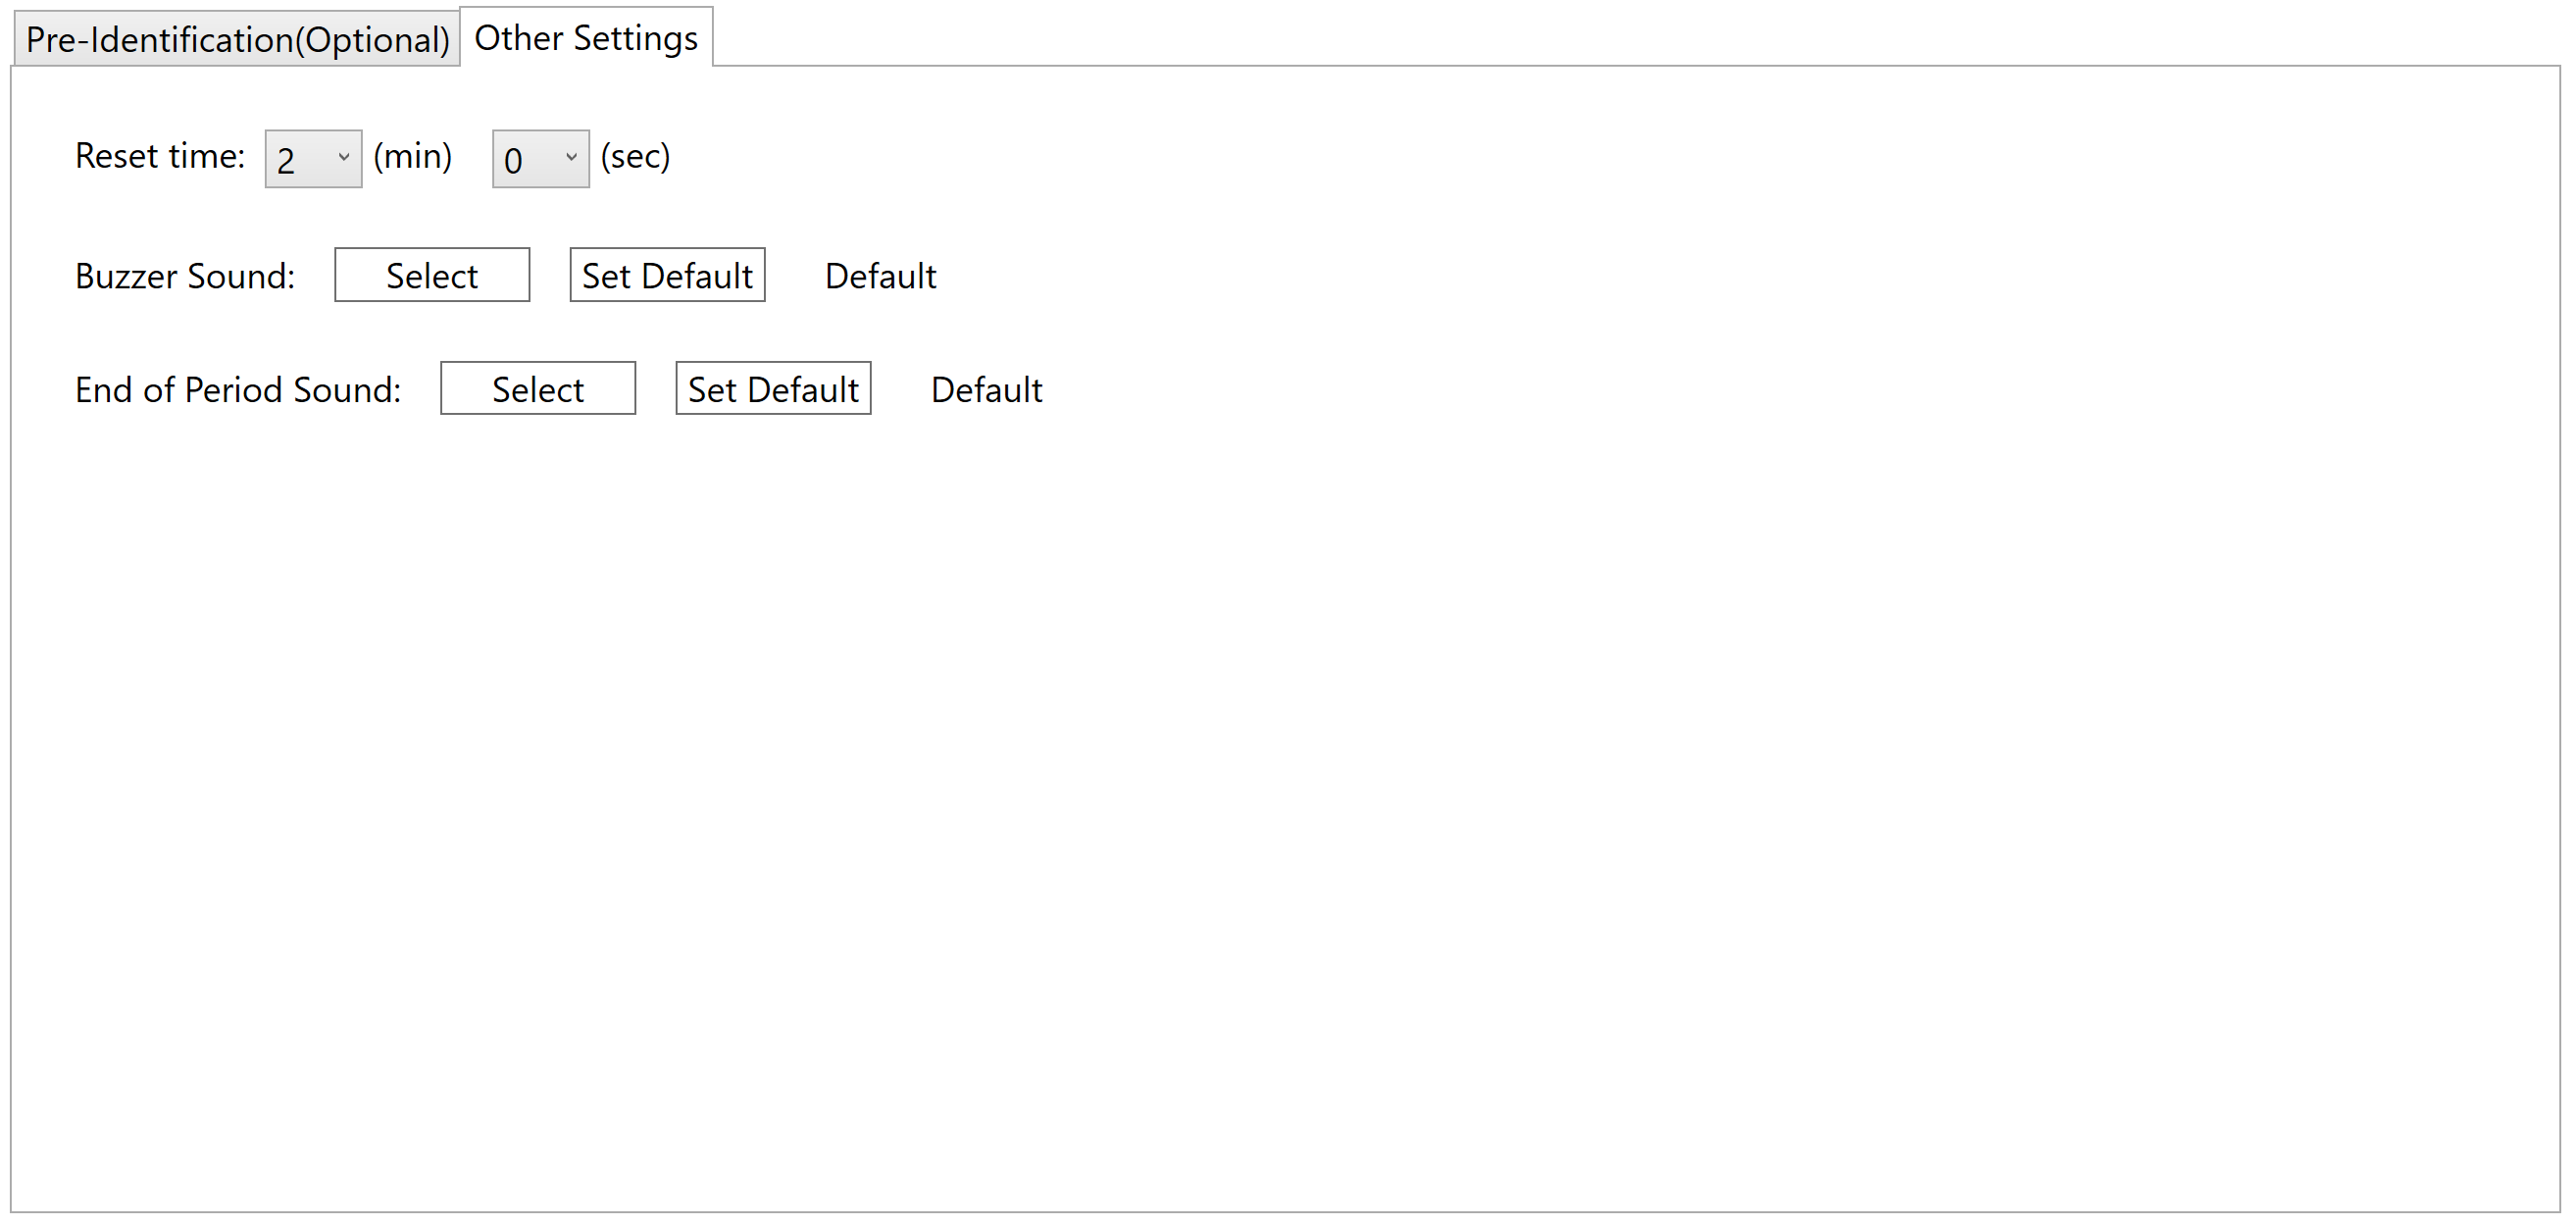Screen dimensions: 2576x1225
Task: Click the minutes value showing 2
Action: [287, 159]
